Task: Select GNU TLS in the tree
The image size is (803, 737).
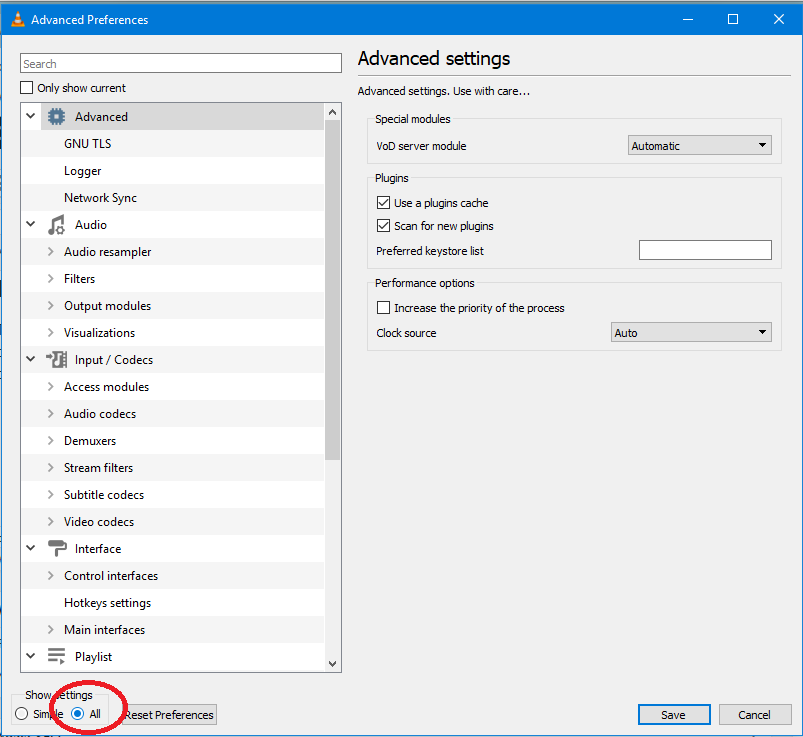Action: click(x=88, y=143)
